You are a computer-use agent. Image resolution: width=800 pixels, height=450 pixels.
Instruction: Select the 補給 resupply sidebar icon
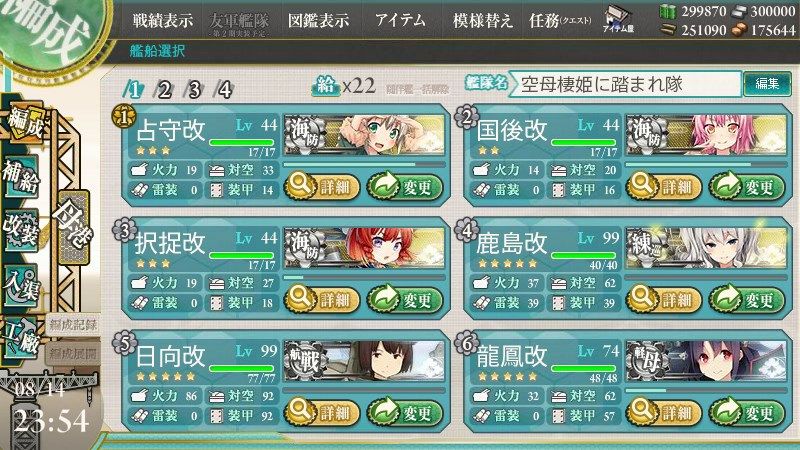click(21, 176)
